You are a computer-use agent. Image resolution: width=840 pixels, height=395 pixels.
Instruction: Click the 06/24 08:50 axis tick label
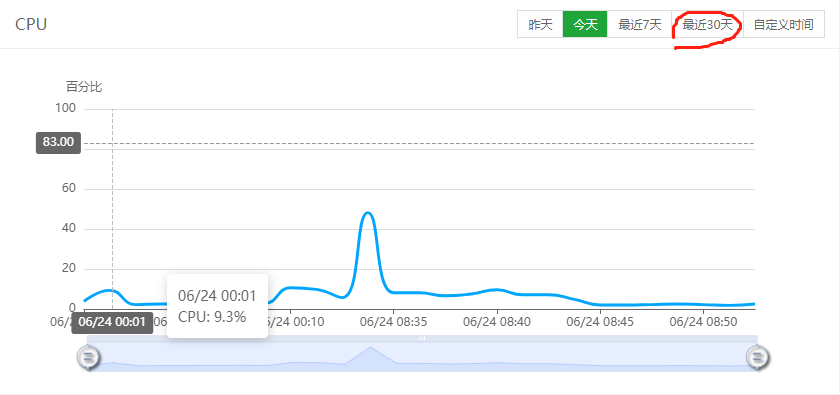(x=703, y=322)
